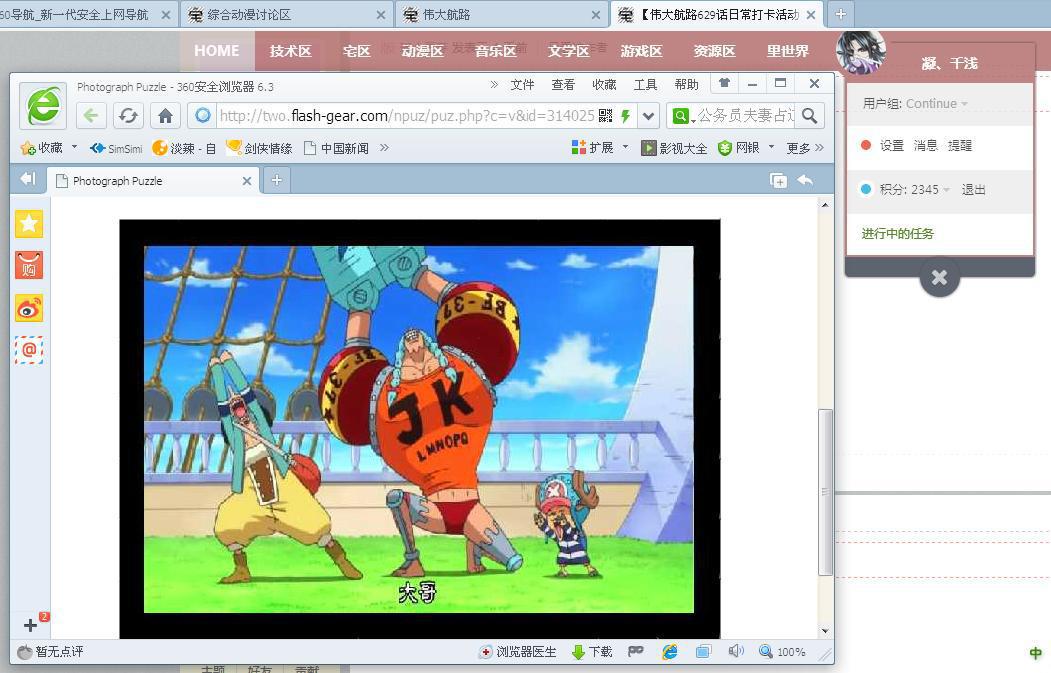
Task: Click the 100% zoom level control
Action: [x=782, y=652]
